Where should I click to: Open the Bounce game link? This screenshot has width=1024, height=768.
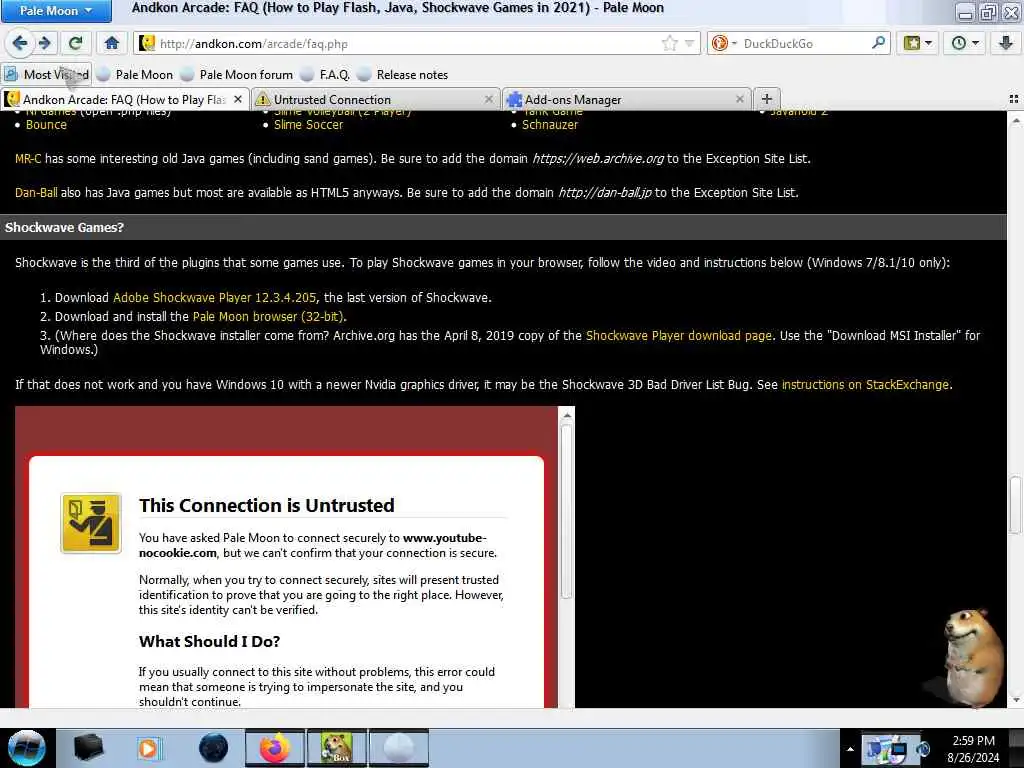46,125
